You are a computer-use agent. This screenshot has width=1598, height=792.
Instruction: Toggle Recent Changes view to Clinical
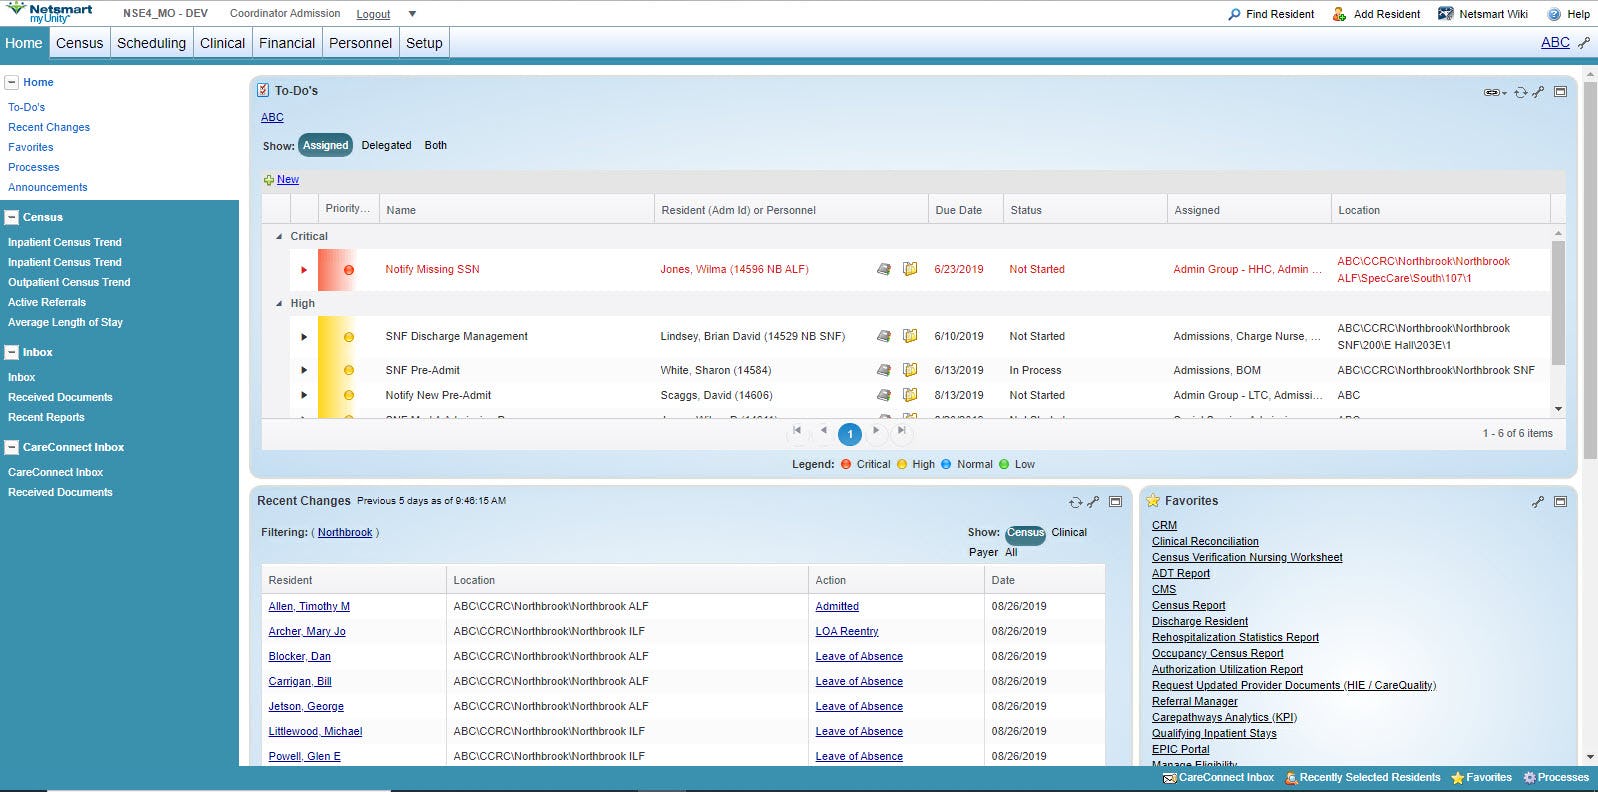[1068, 532]
